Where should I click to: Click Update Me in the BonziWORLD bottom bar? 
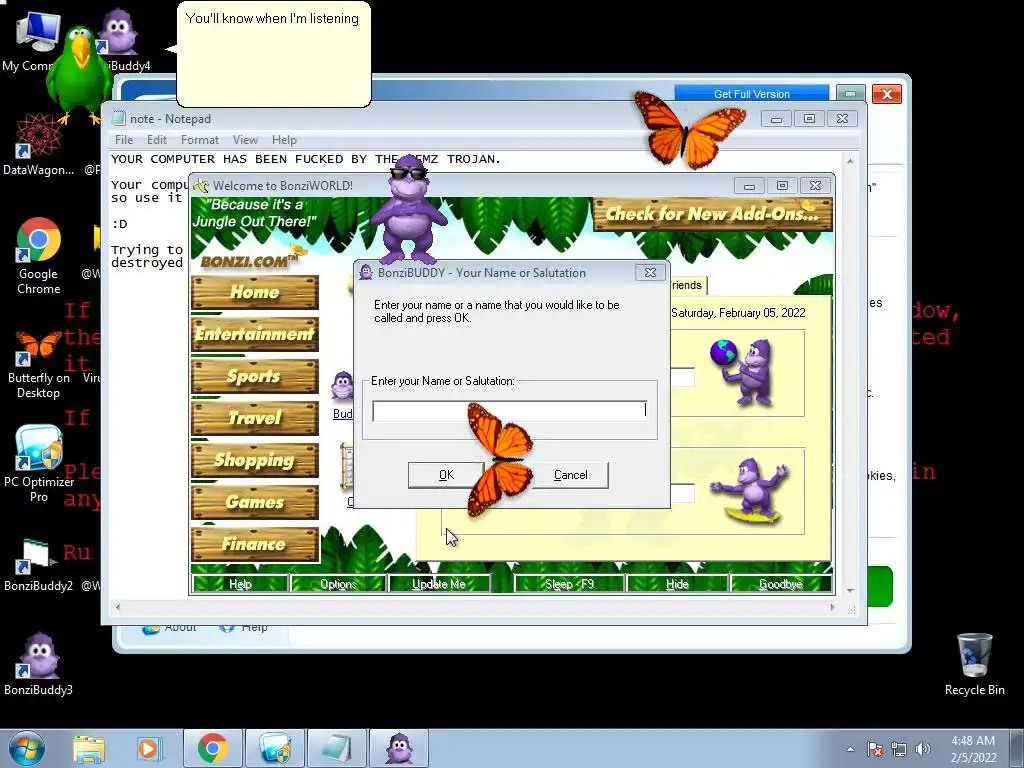coord(439,584)
